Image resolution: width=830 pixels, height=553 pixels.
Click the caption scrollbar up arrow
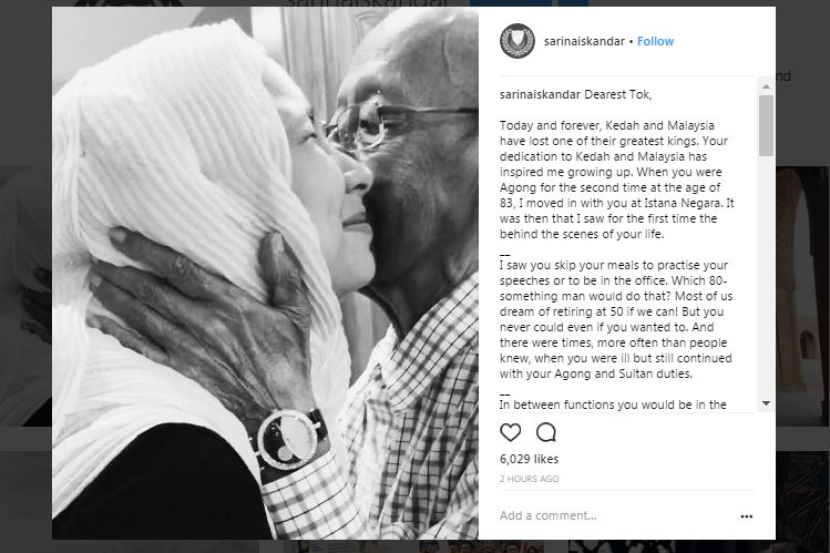(x=766, y=86)
